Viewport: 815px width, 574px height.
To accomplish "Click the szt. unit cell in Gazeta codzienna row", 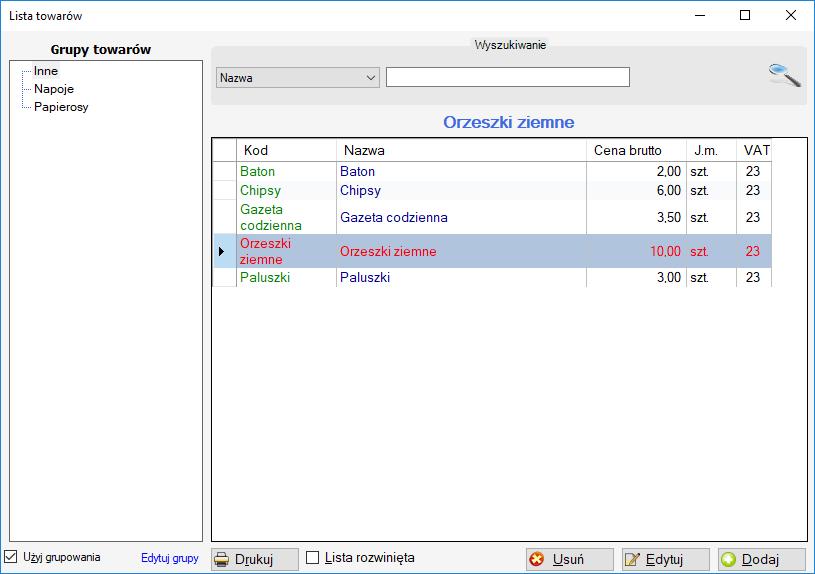I will click(712, 217).
